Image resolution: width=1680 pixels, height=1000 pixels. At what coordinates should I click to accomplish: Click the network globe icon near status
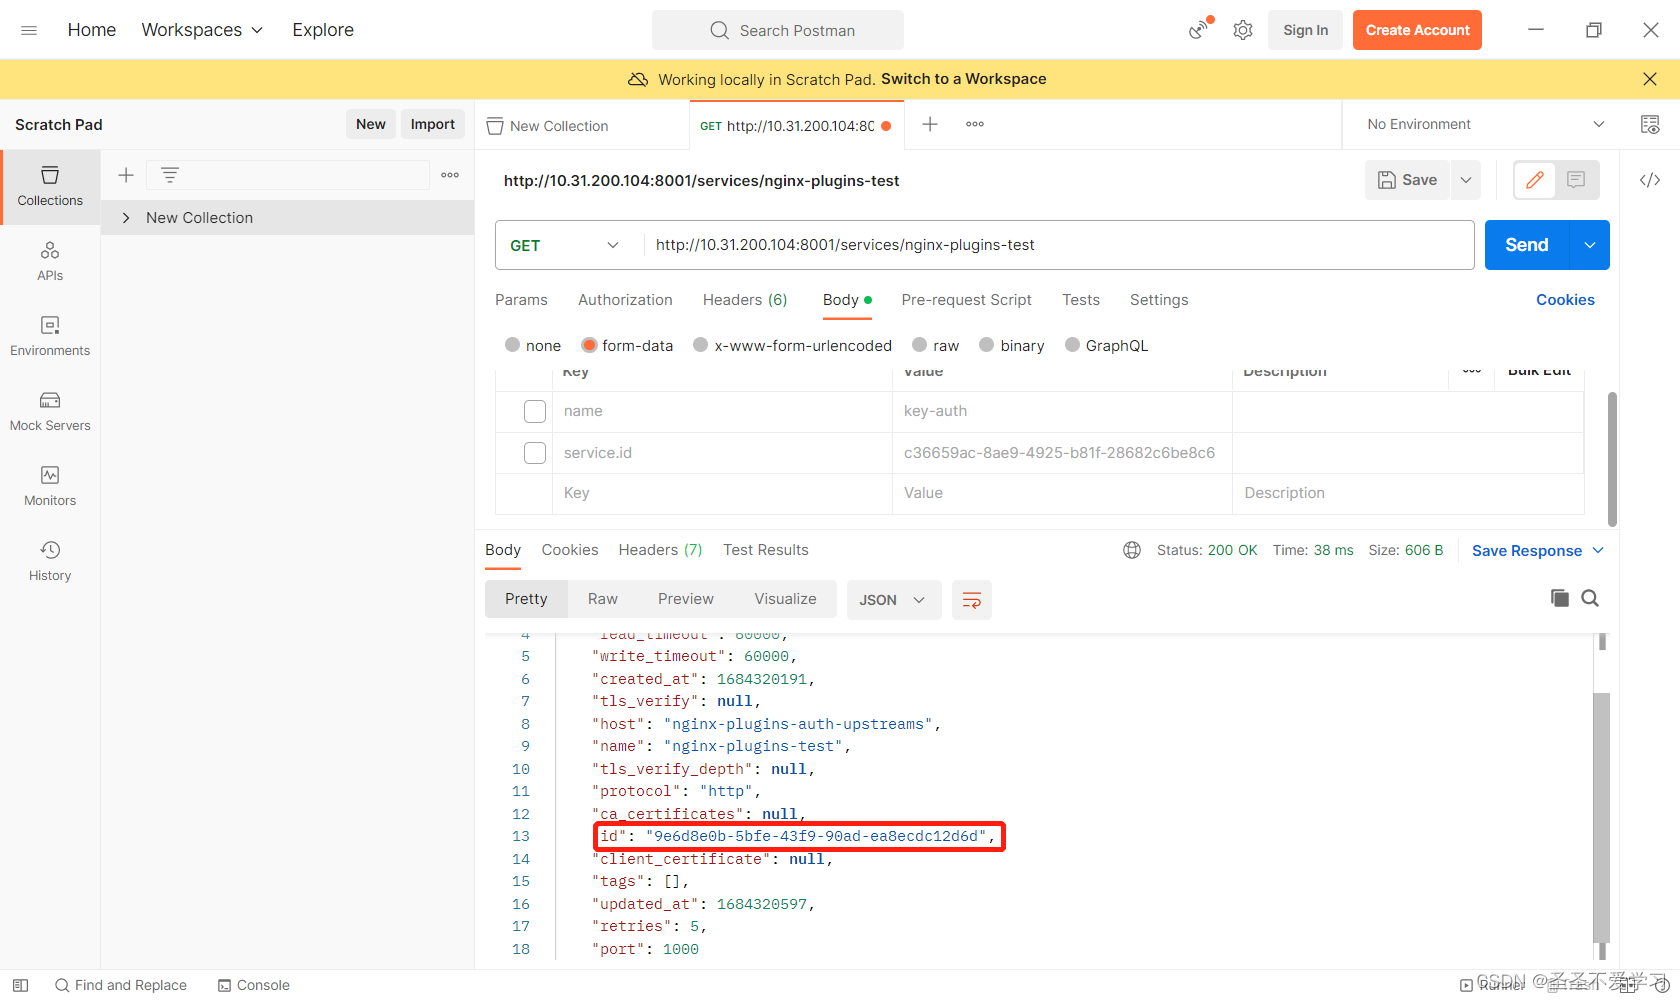[1132, 550]
